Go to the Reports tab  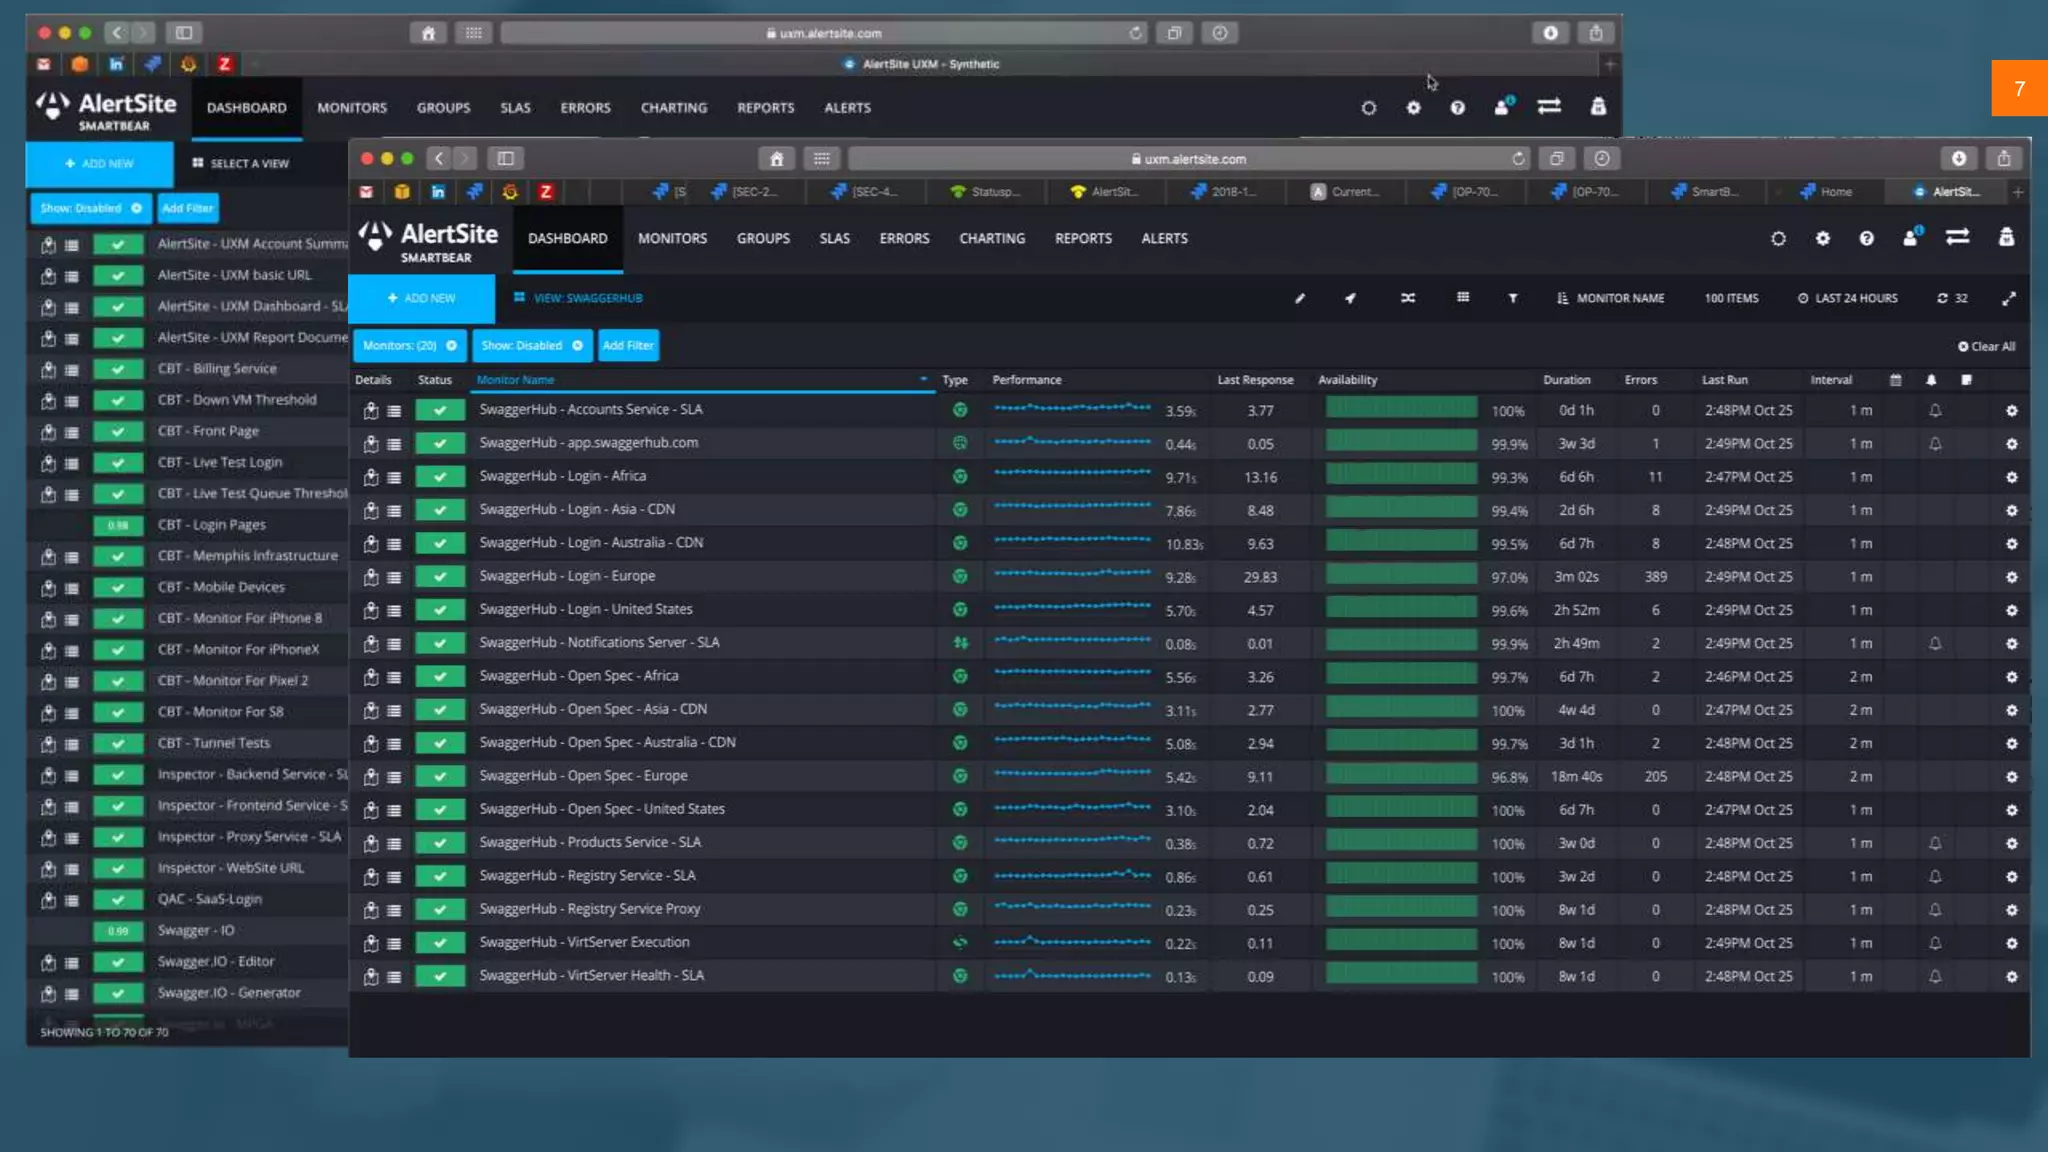(1083, 238)
